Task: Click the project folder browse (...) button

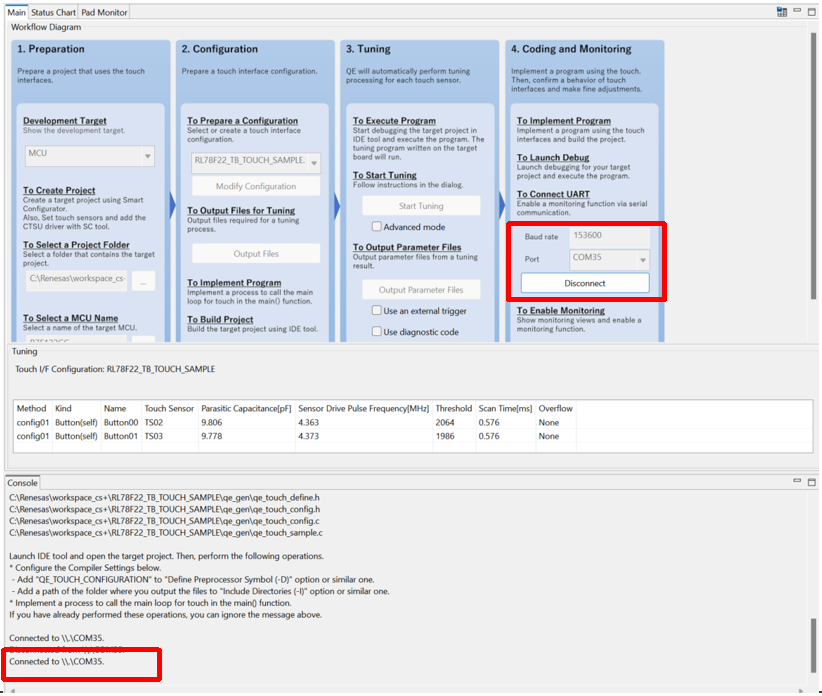Action: coord(144,282)
